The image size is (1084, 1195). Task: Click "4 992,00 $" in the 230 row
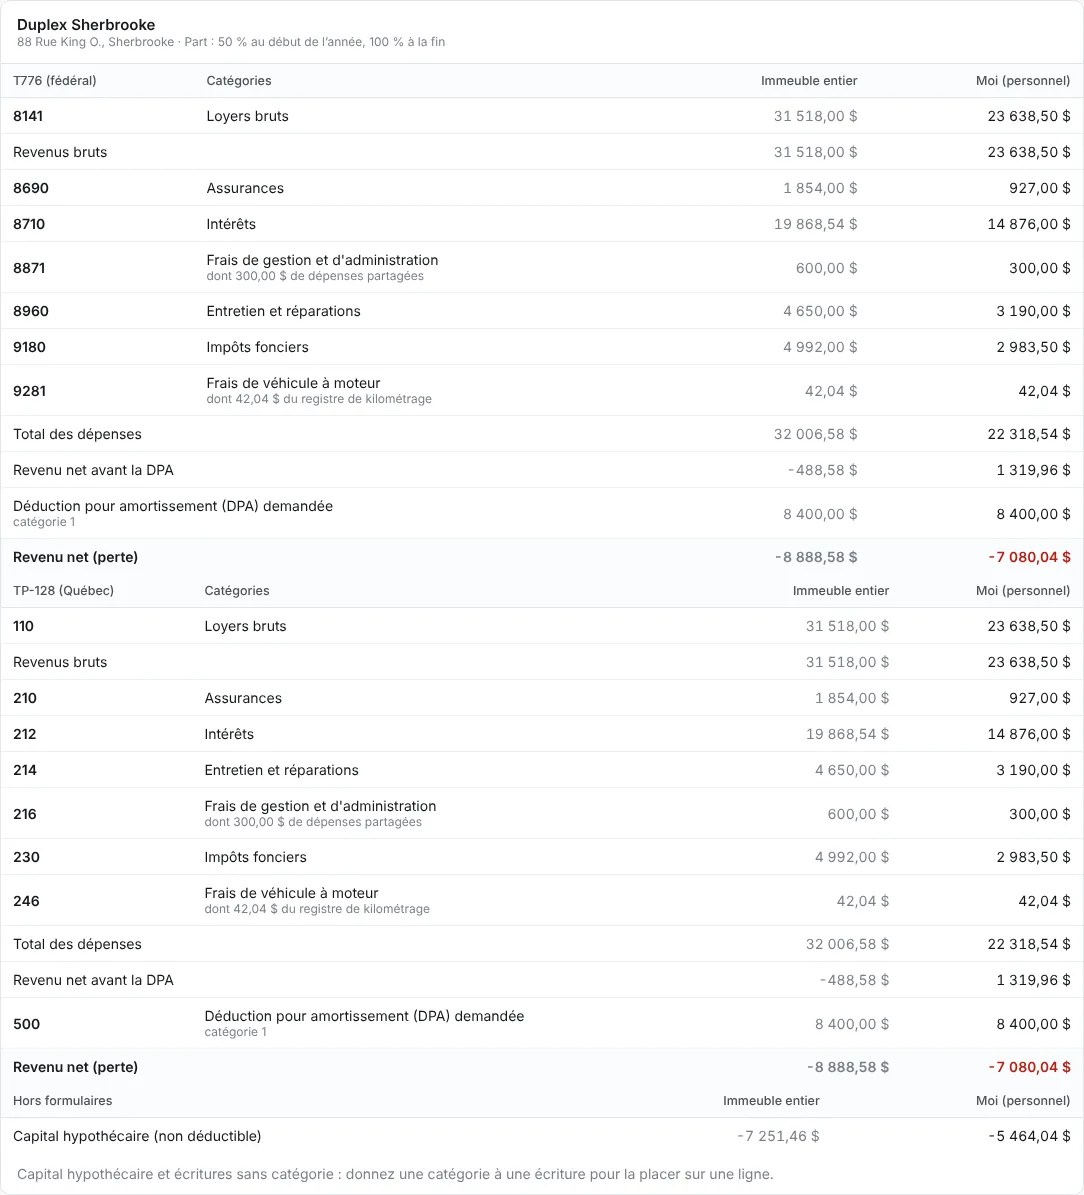pos(851,857)
